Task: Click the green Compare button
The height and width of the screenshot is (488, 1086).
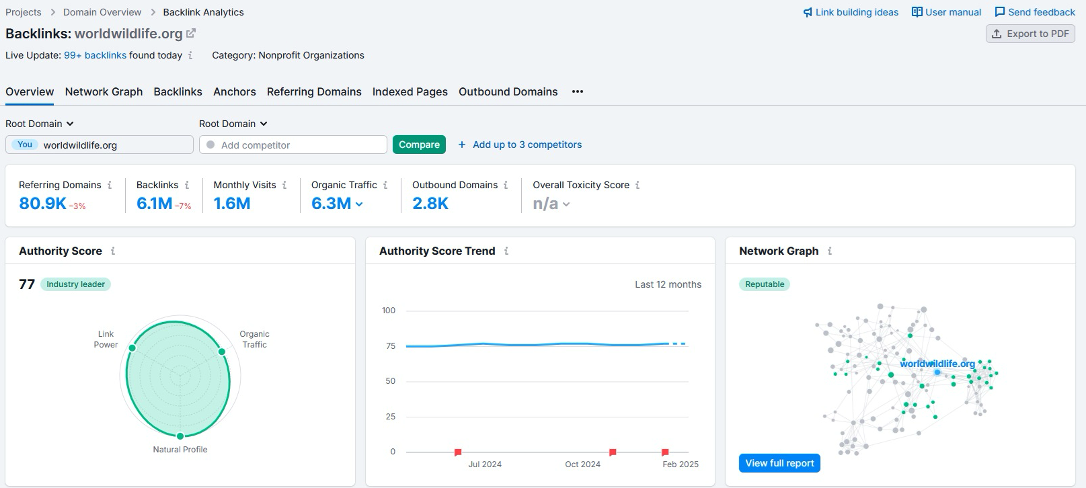Action: pos(419,145)
